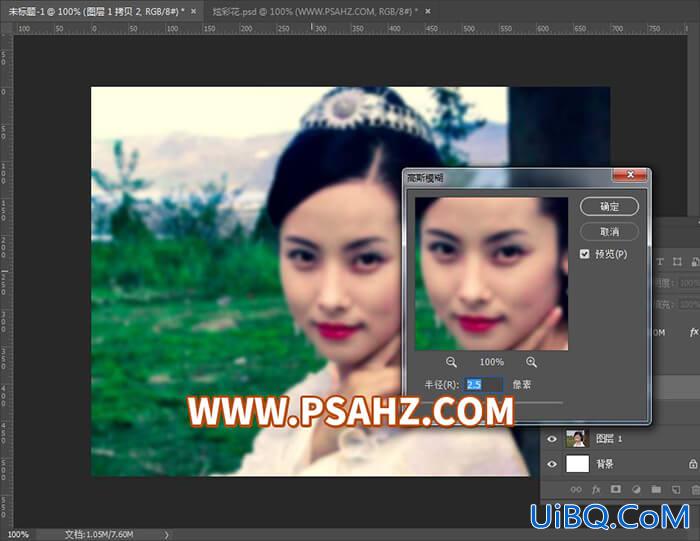Select the 图层 1 layer thumbnail
700x541 pixels.
pyautogui.click(x=577, y=439)
